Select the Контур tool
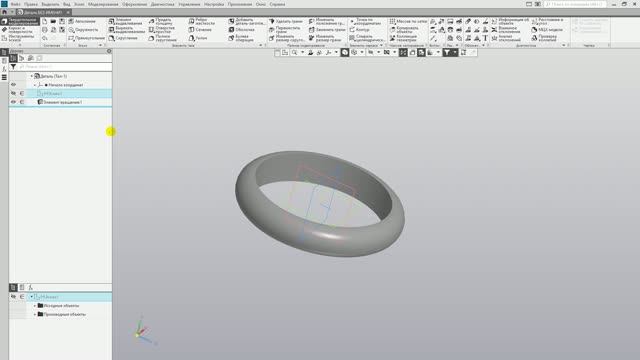 click(x=359, y=30)
